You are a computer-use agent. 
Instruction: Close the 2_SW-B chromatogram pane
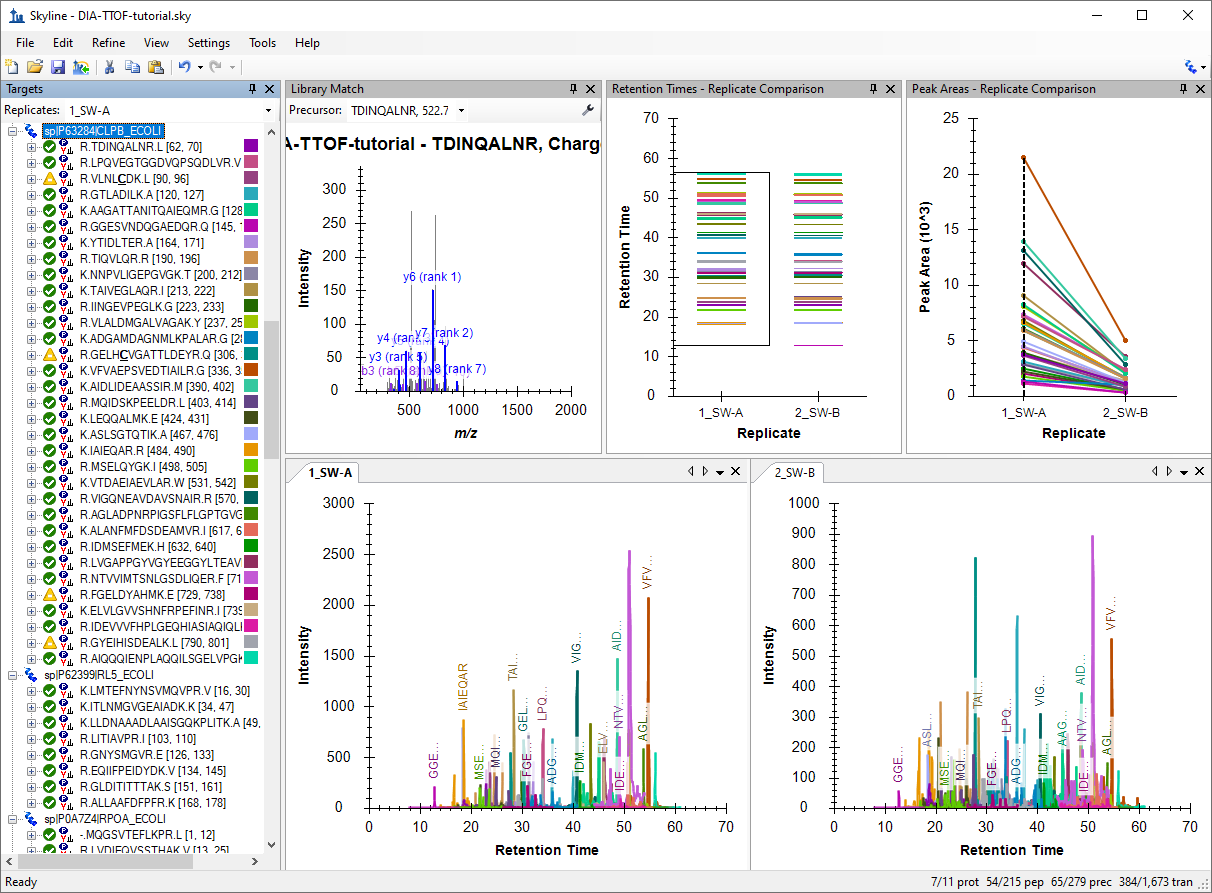pos(1200,472)
